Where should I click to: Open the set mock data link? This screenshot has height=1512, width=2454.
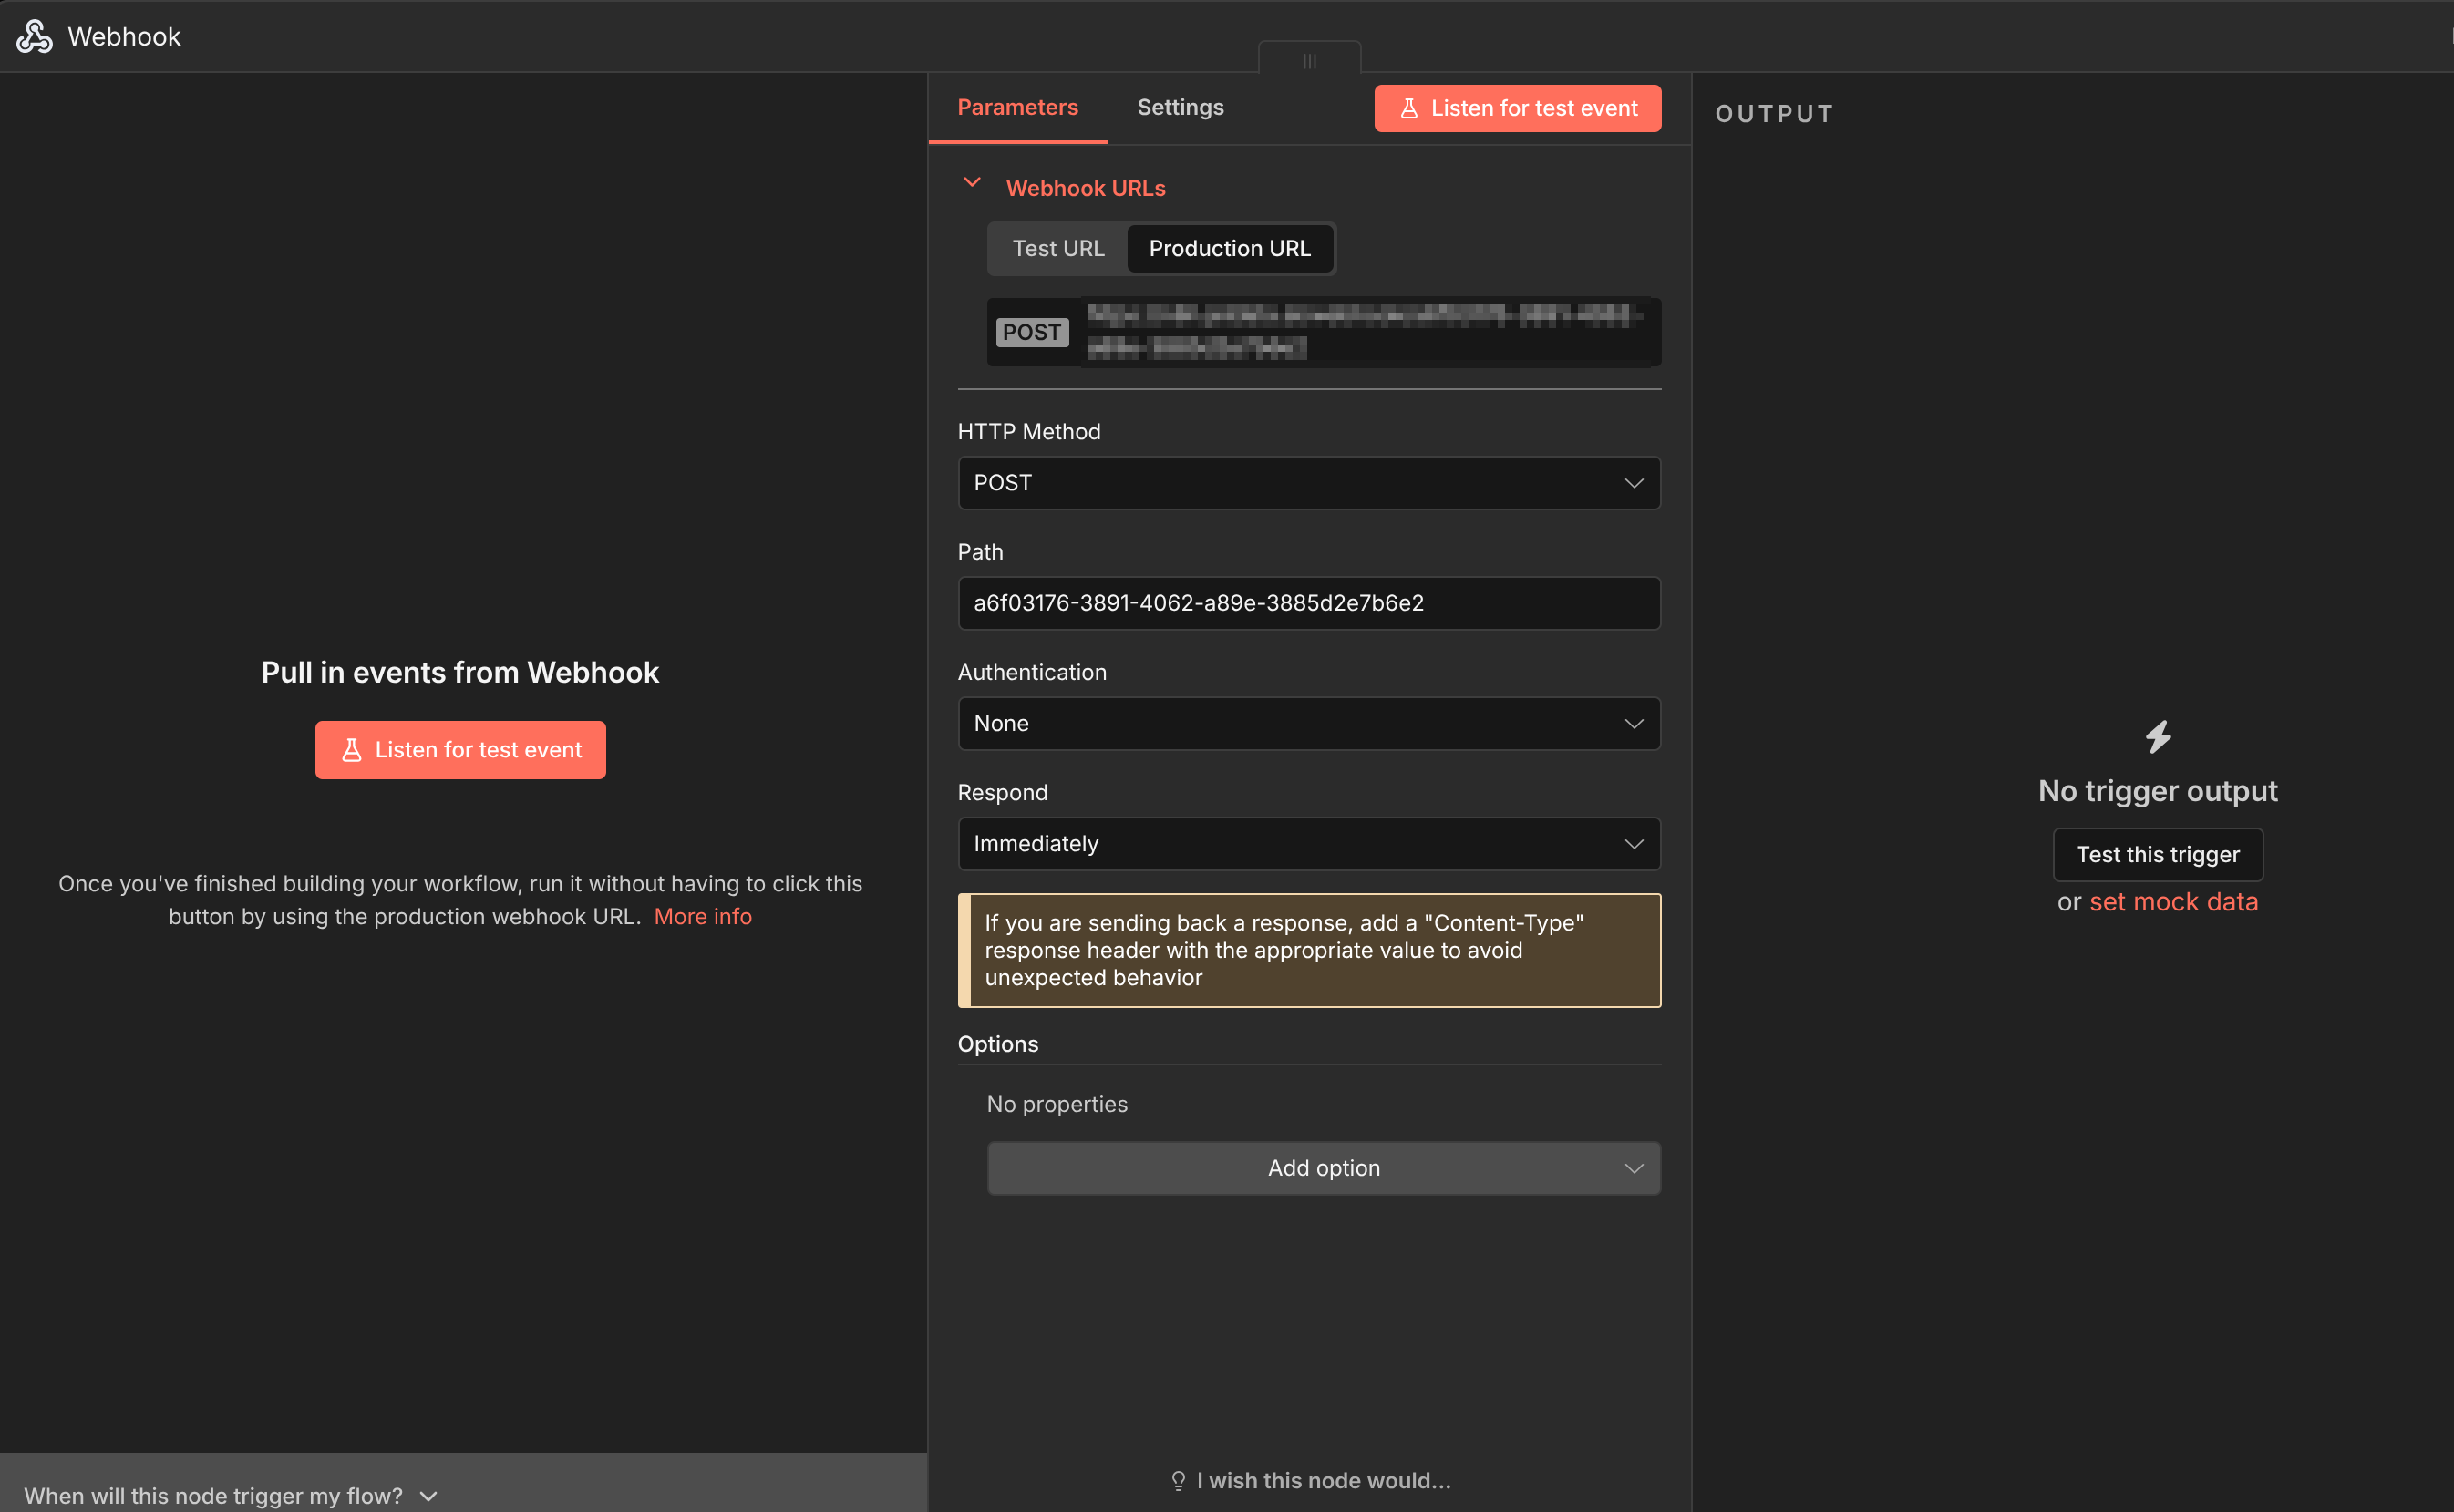pyautogui.click(x=2173, y=901)
